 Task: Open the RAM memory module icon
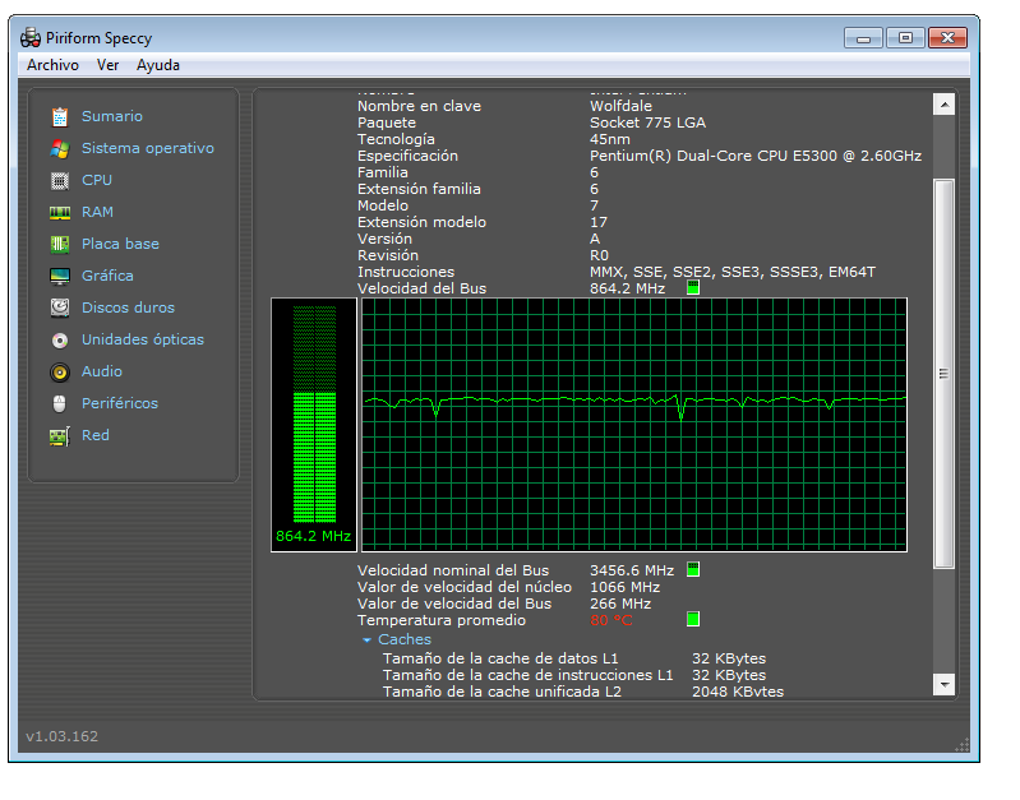[x=60, y=213]
